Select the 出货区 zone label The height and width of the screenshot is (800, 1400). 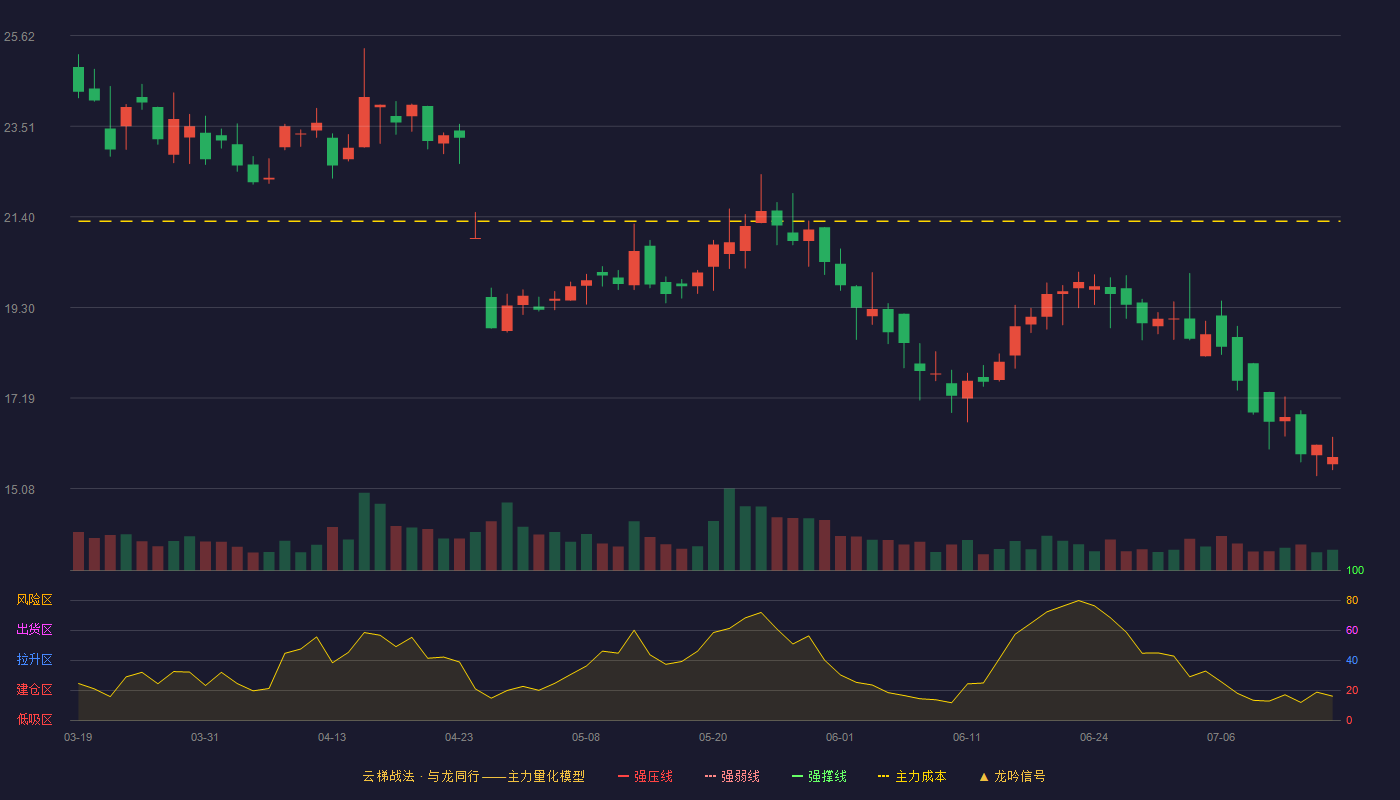[34, 630]
